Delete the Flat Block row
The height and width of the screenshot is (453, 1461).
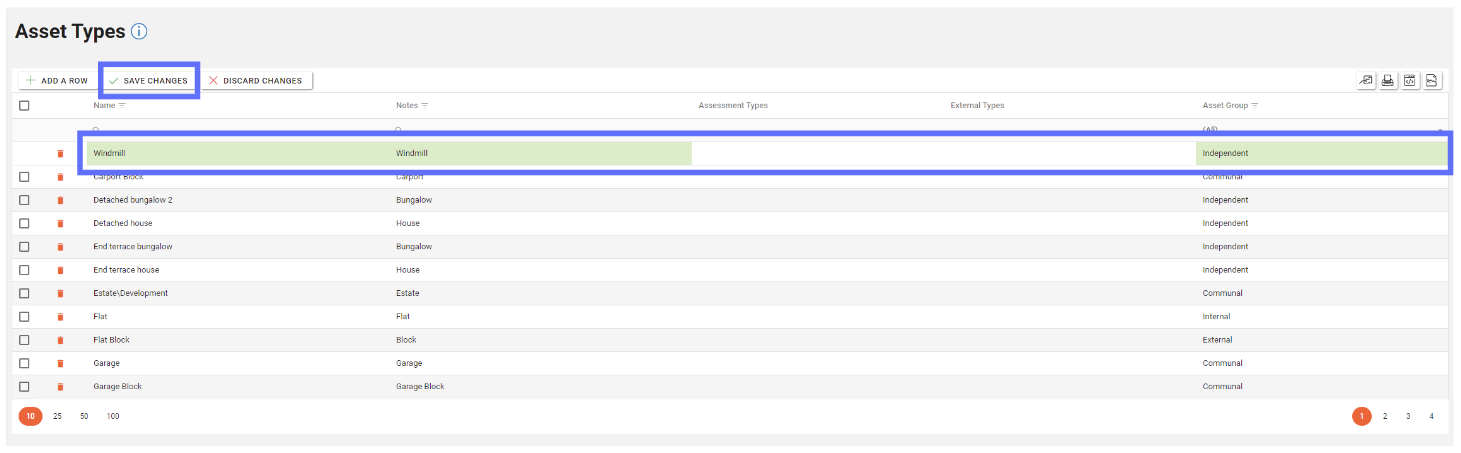point(60,340)
